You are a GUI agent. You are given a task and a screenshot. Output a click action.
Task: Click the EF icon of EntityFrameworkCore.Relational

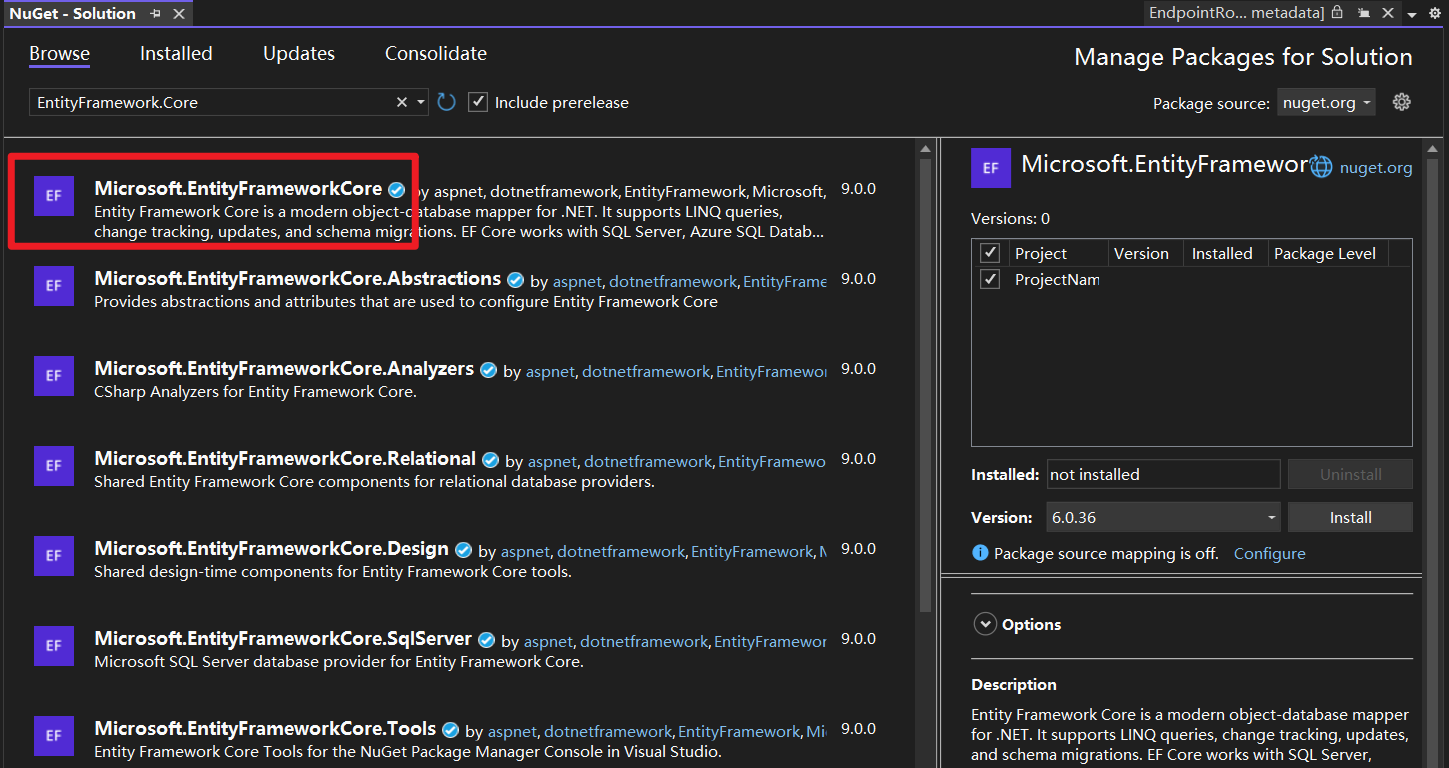click(x=54, y=466)
